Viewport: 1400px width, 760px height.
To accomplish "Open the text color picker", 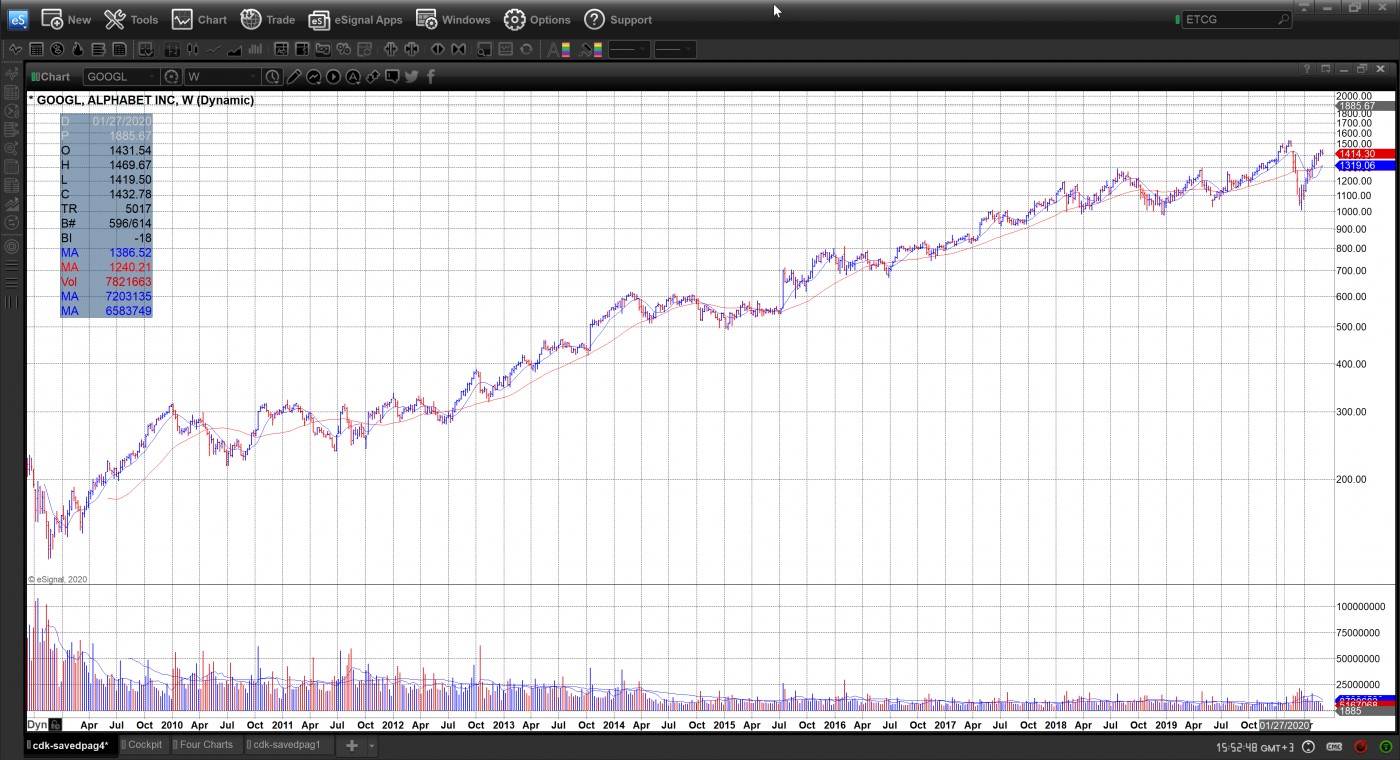I will 558,49.
